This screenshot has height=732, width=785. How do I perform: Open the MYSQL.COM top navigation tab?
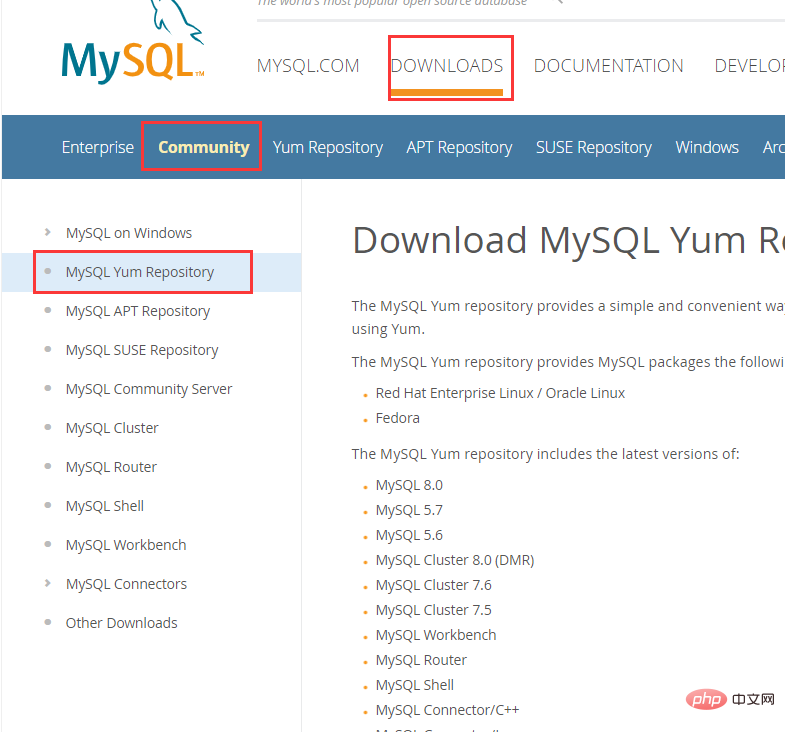coord(308,66)
